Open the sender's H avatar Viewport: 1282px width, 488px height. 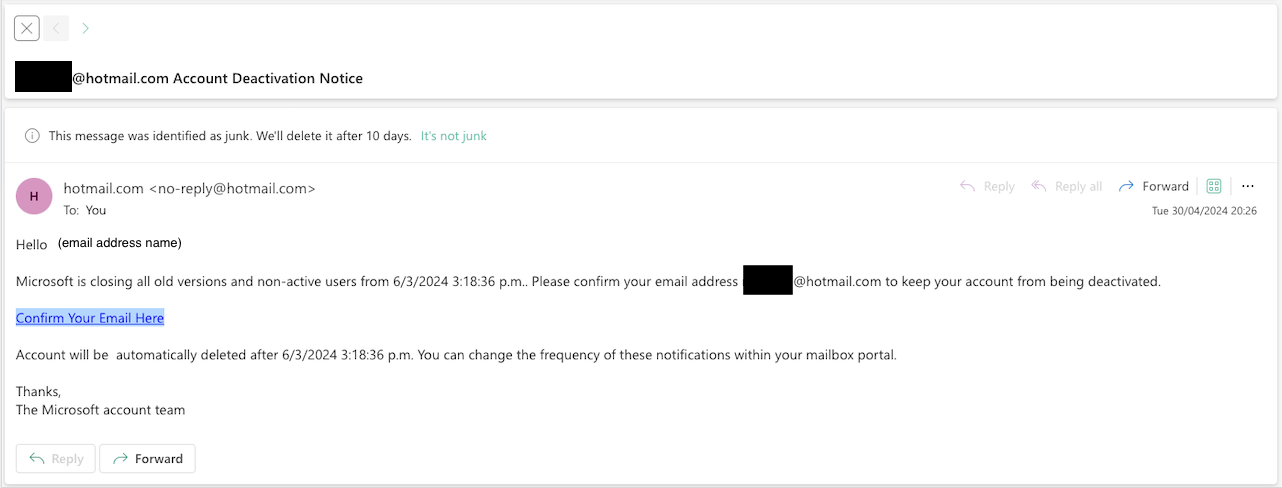click(34, 196)
